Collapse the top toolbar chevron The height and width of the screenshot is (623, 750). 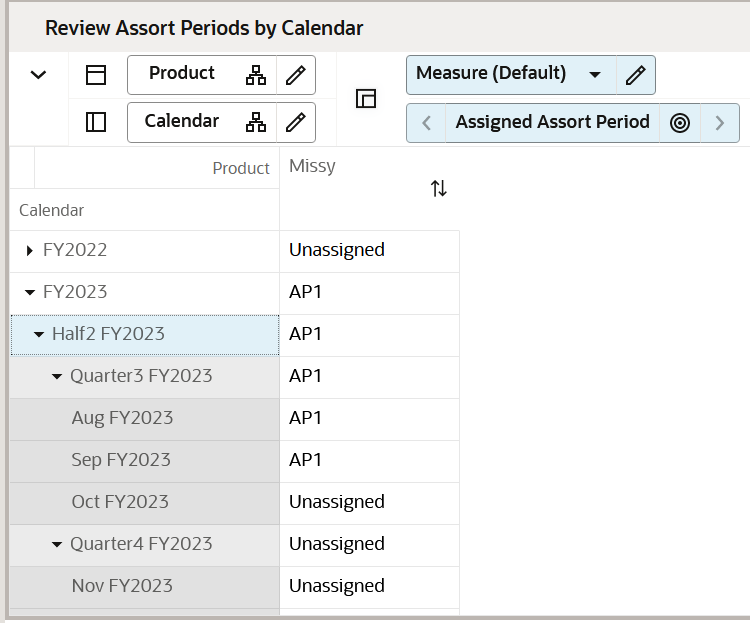point(38,75)
